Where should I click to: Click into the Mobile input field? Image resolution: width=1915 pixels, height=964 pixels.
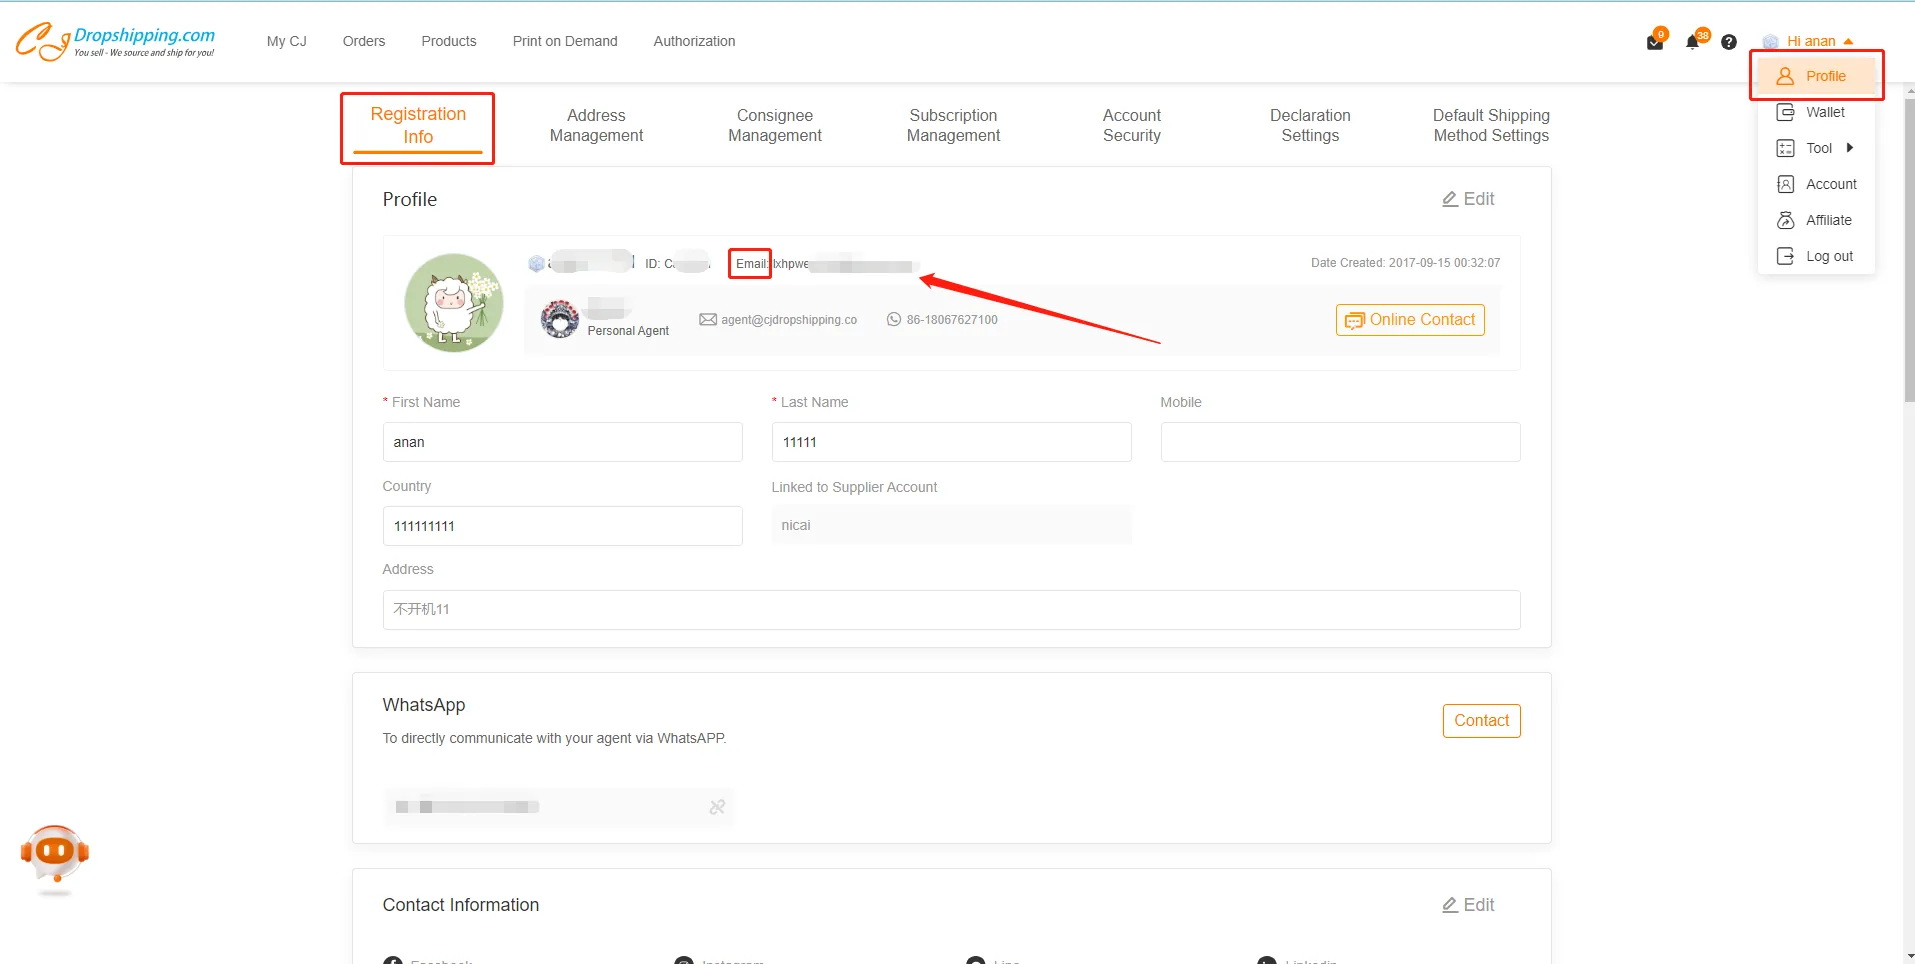tap(1340, 442)
